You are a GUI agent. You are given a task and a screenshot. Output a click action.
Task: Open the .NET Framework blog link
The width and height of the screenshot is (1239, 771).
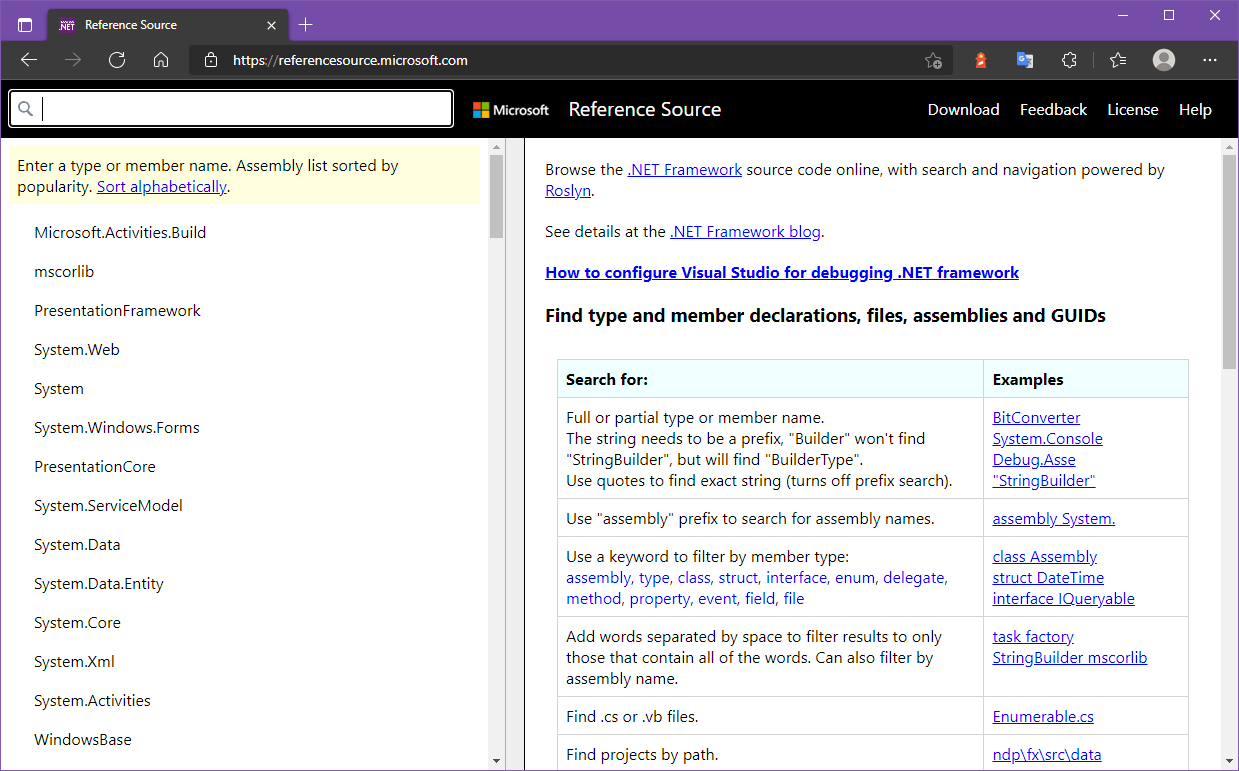(745, 232)
